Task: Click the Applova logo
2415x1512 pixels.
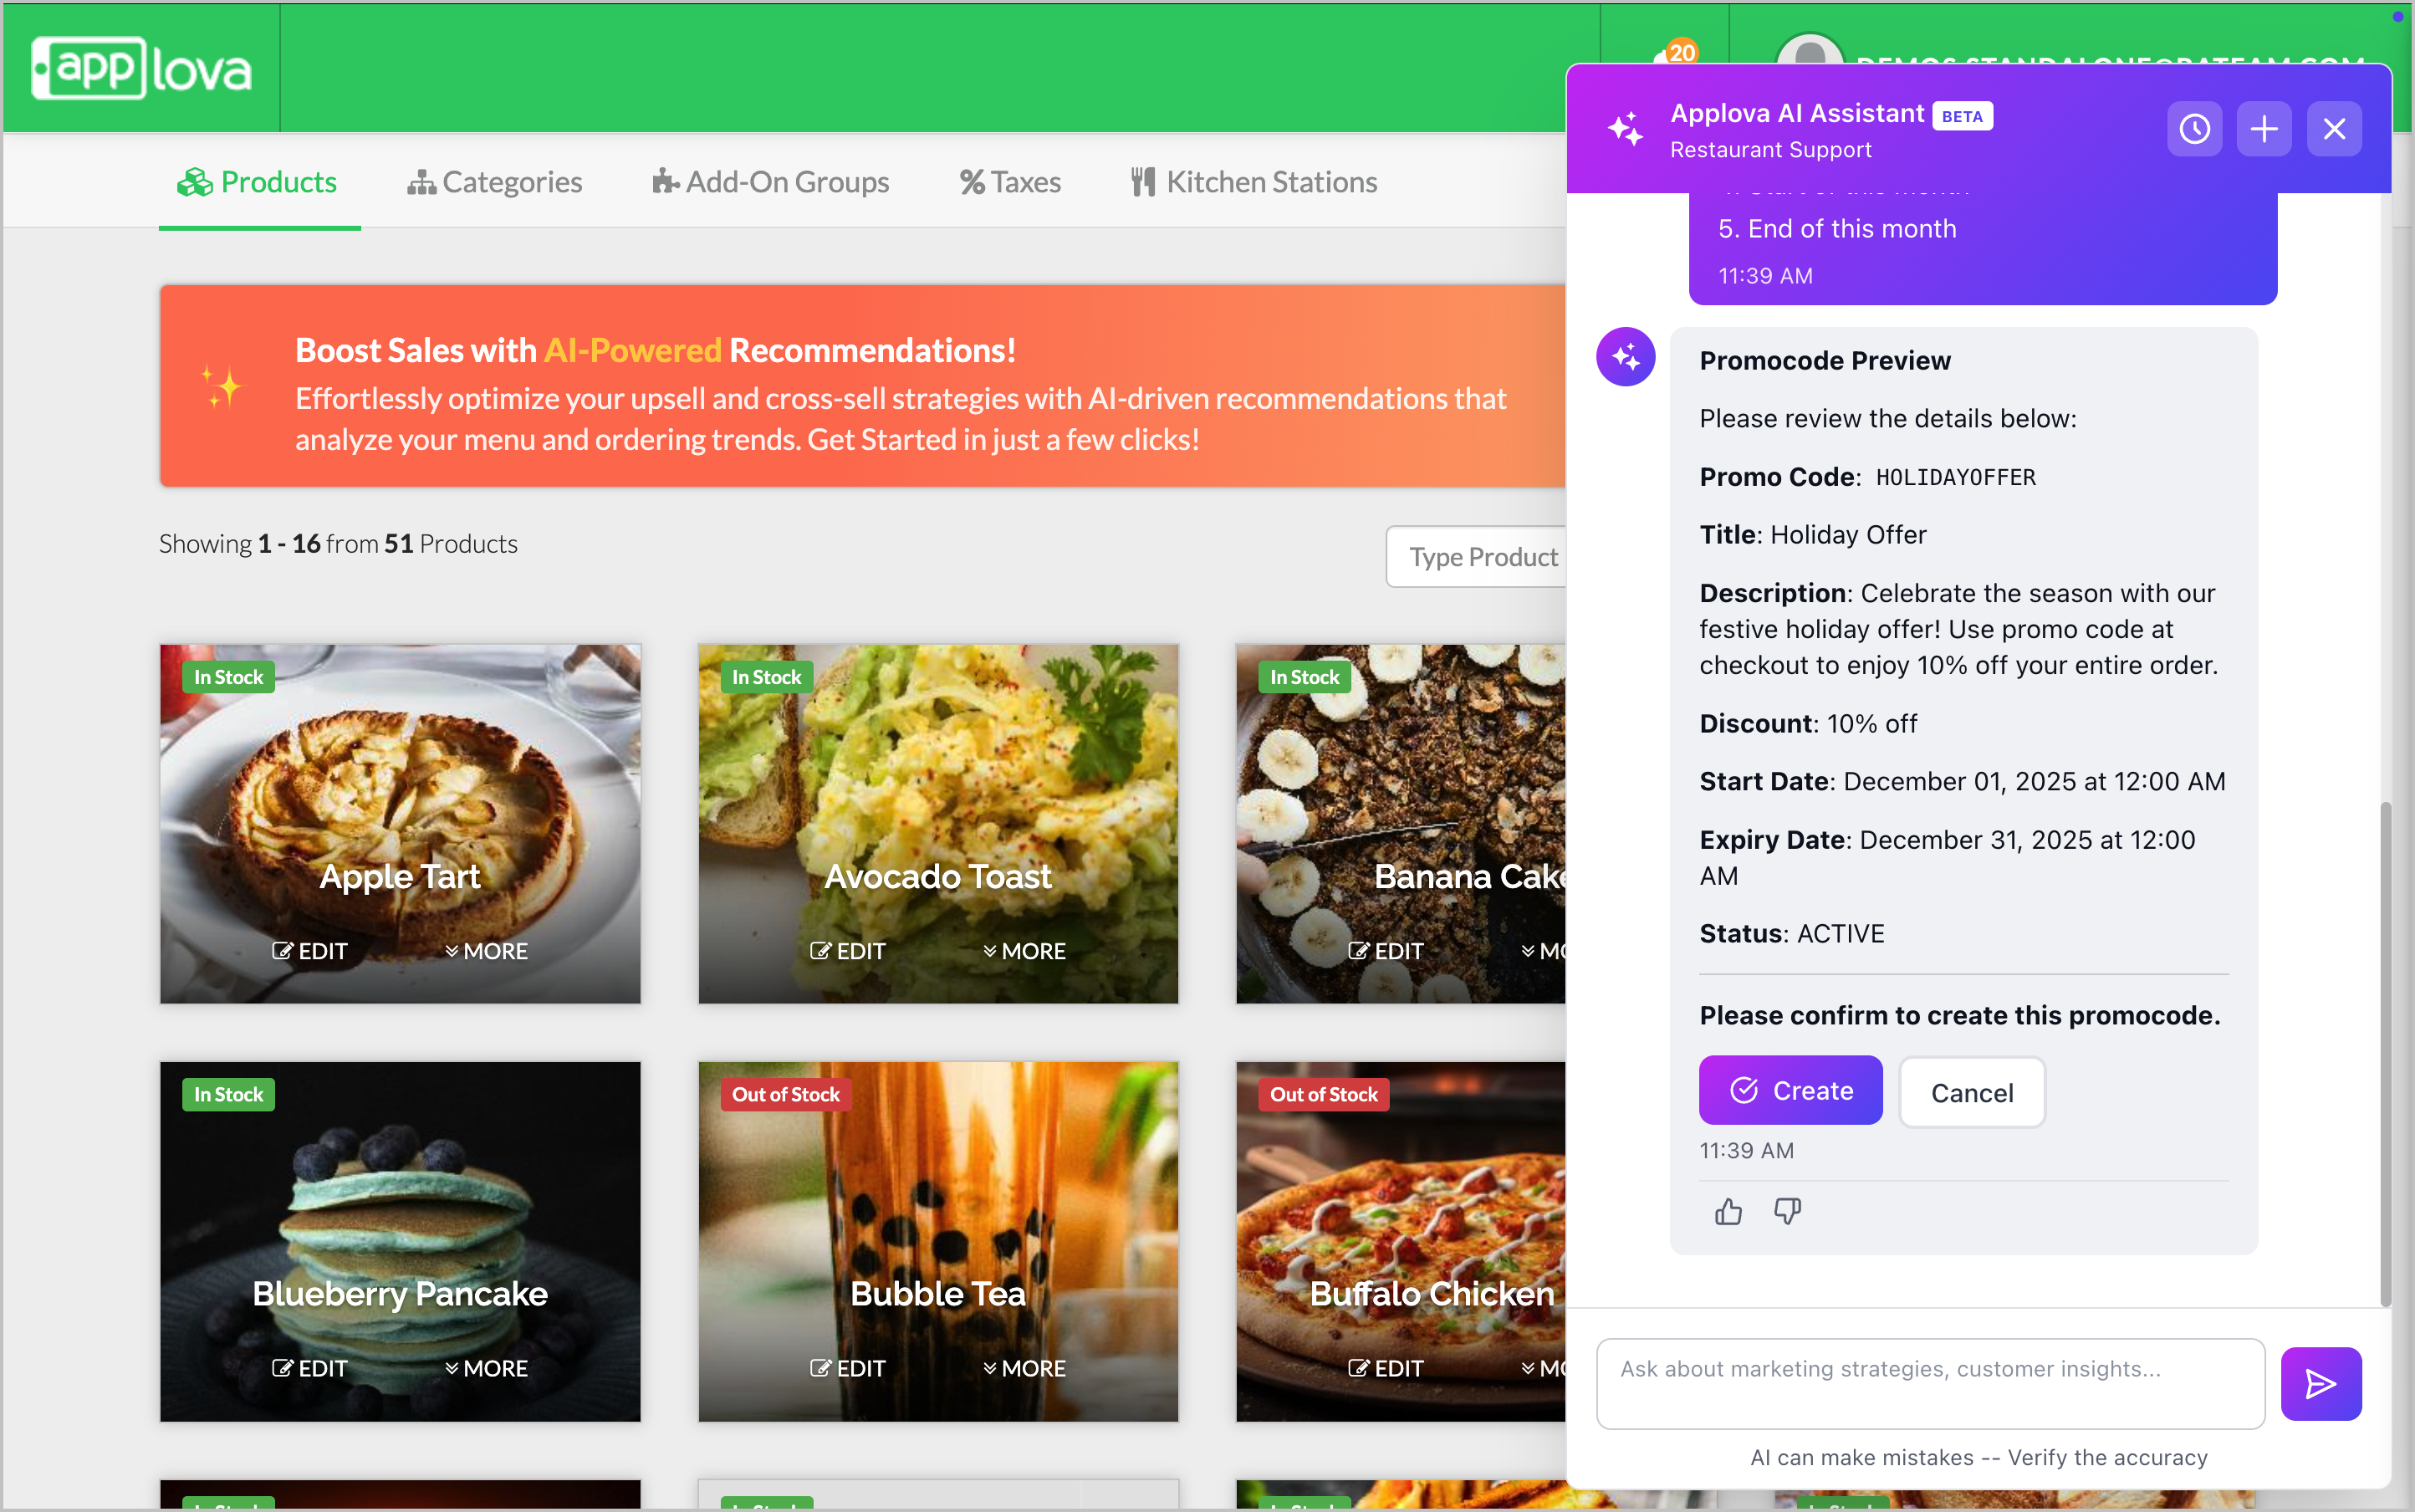Action: [141, 68]
